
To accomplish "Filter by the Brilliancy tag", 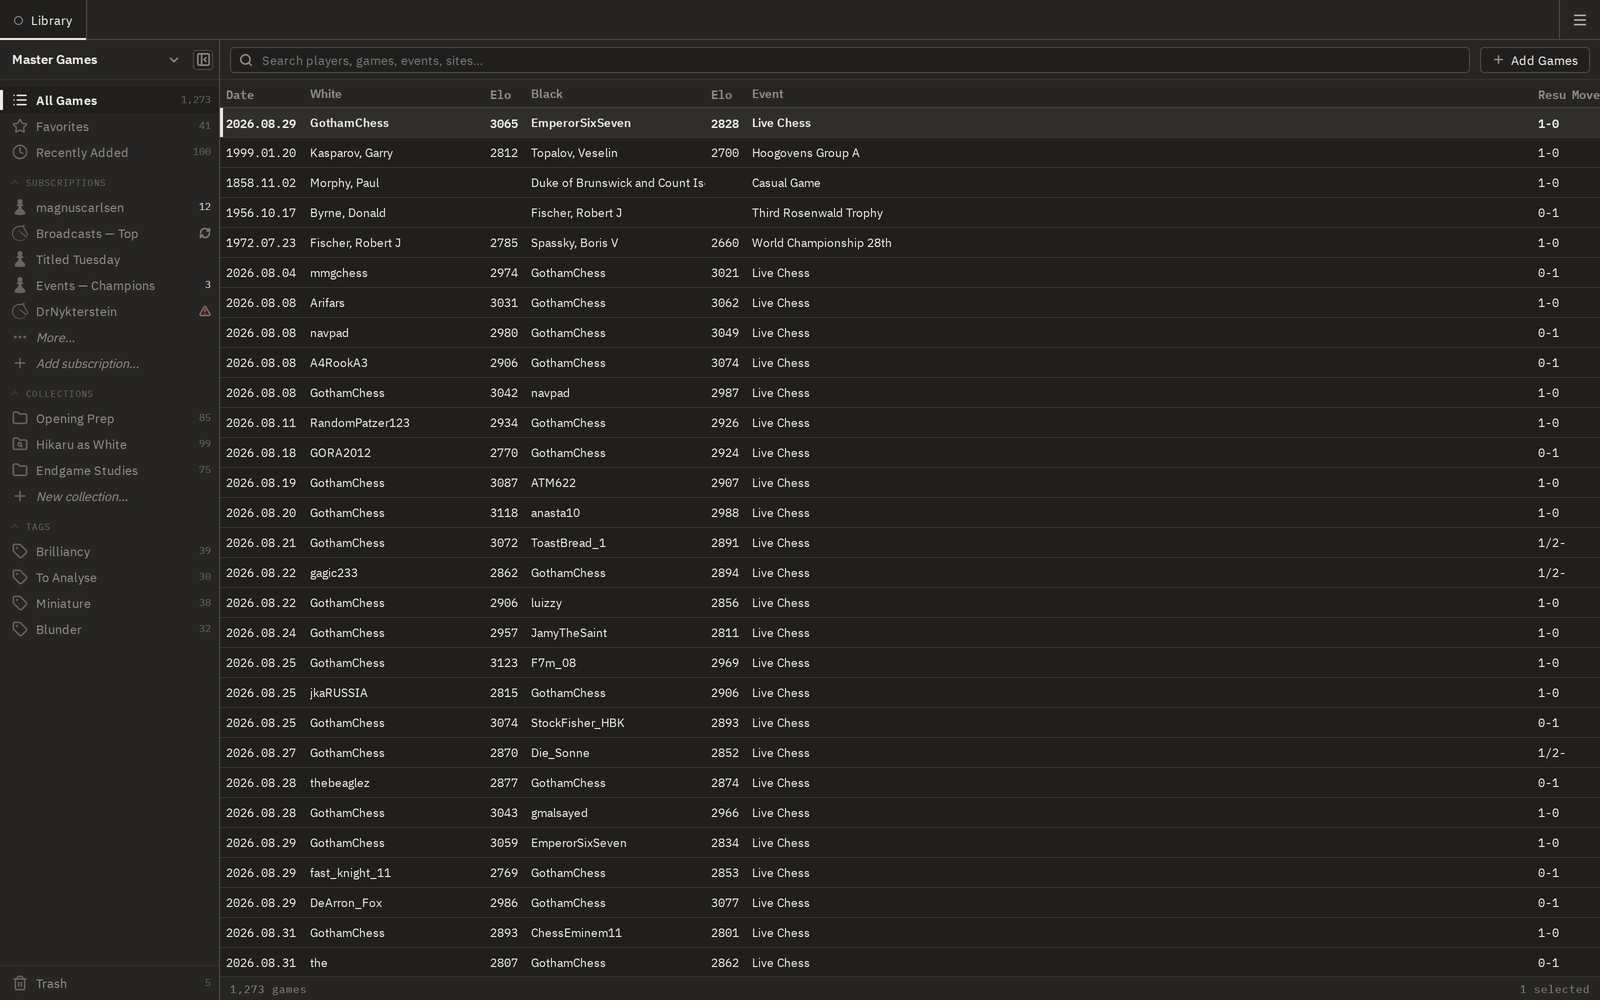I will click(x=110, y=551).
